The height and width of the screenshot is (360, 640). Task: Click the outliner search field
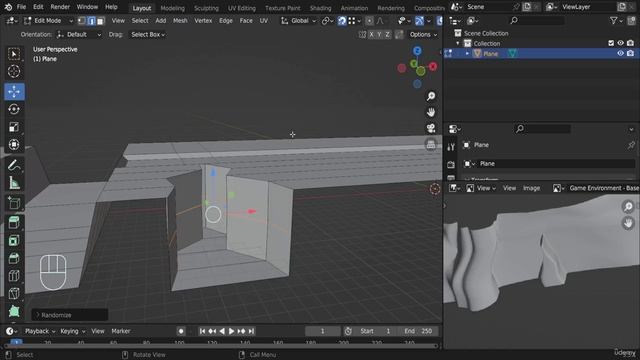point(537,20)
